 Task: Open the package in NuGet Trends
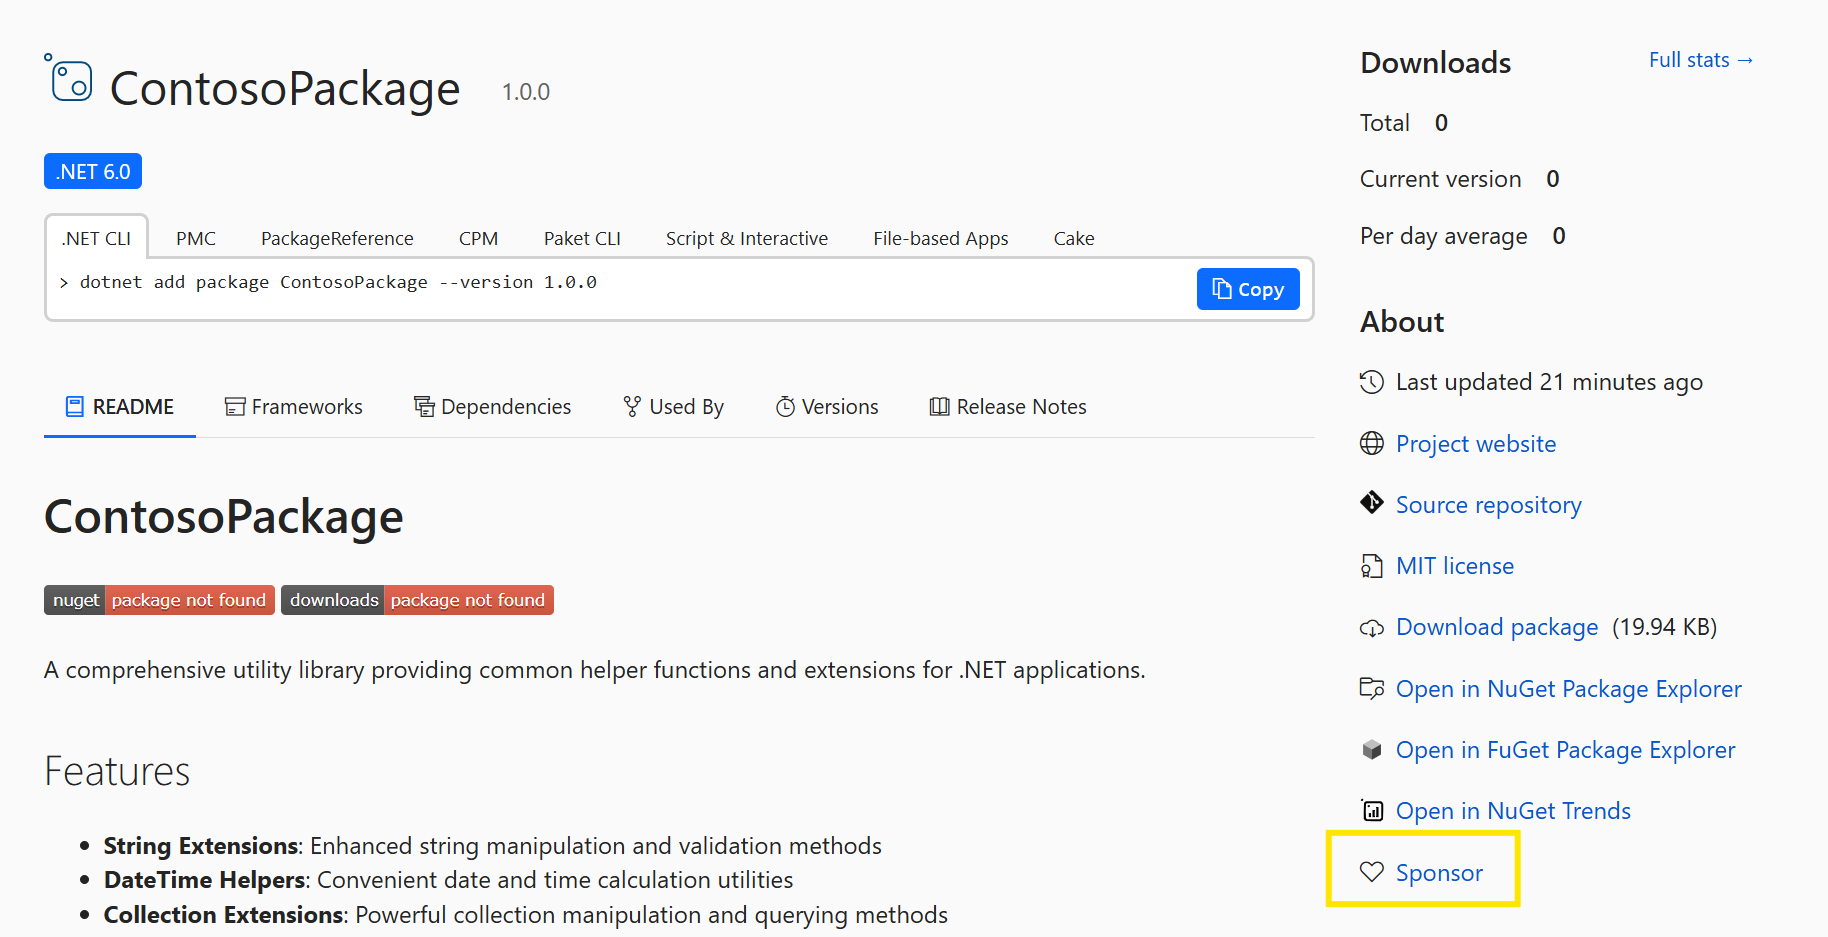click(1512, 810)
